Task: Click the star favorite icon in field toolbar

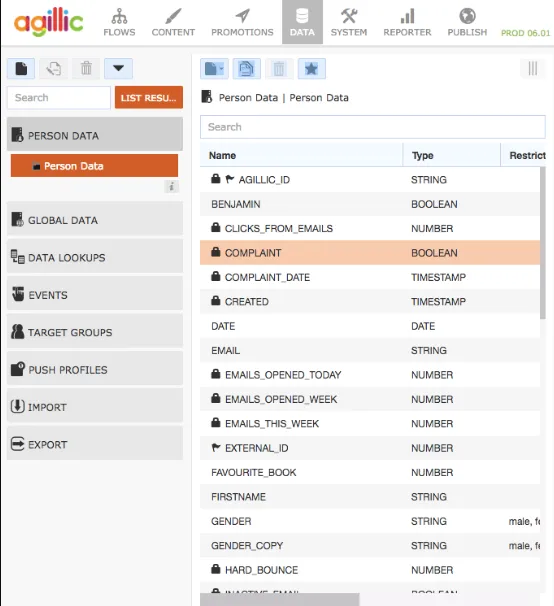Action: [312, 69]
